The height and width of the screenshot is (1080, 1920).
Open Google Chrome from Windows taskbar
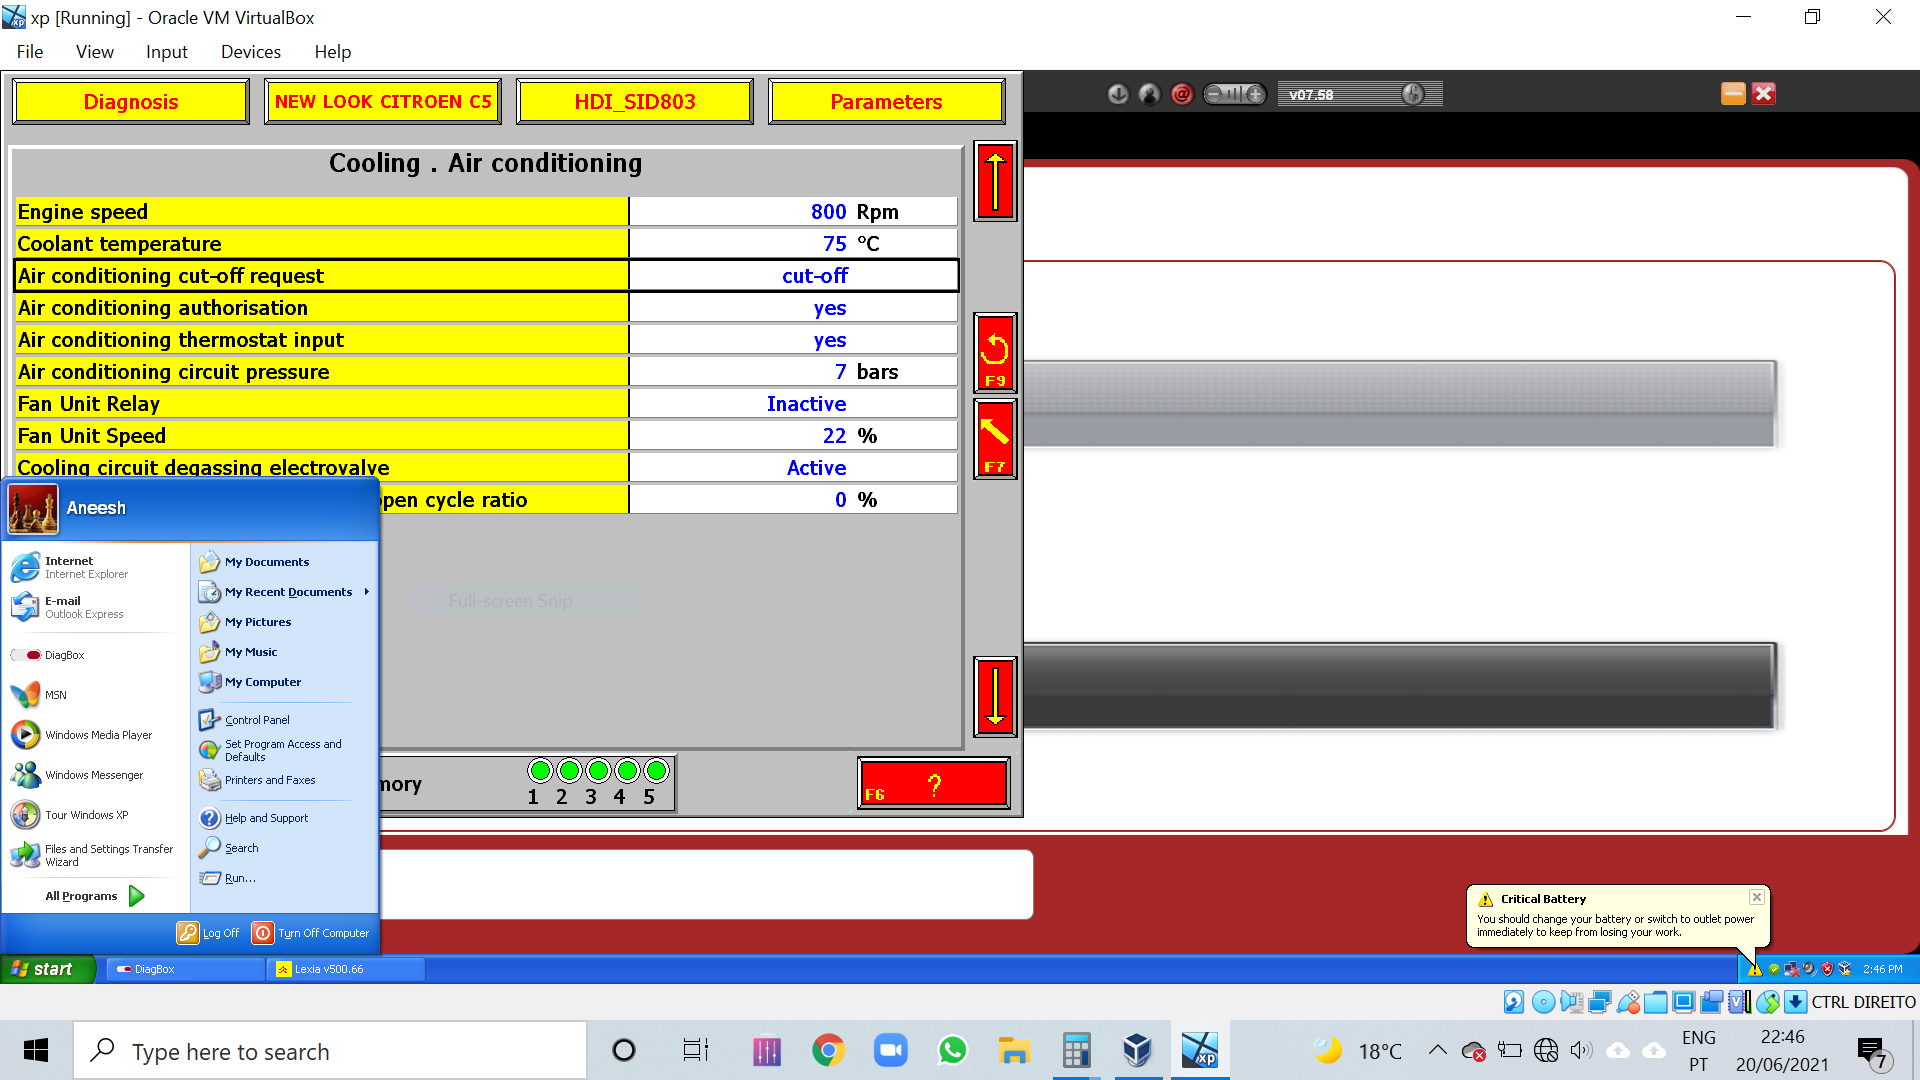(x=828, y=1051)
